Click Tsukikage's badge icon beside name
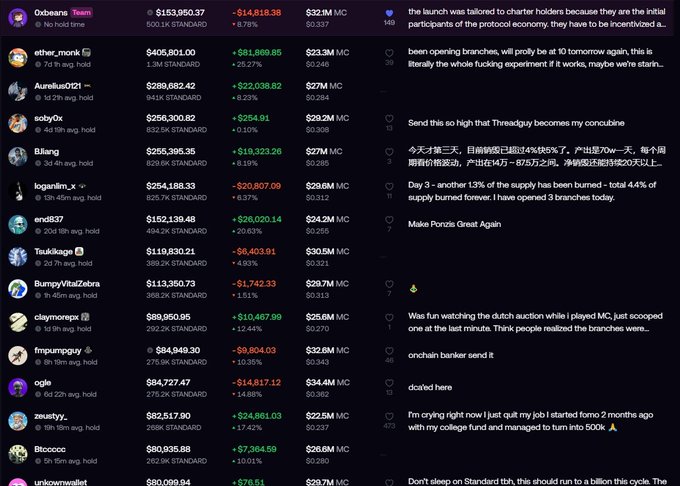680x486 pixels. [x=79, y=251]
